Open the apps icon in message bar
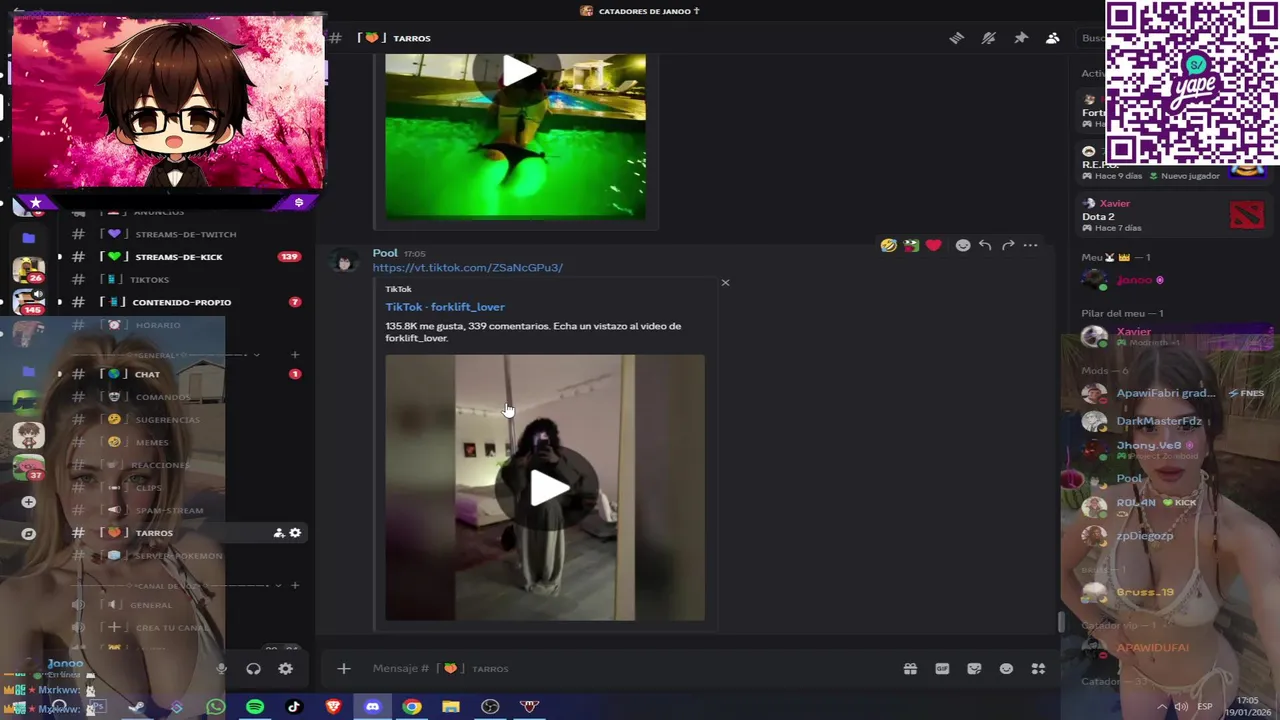The width and height of the screenshot is (1280, 720). [x=1038, y=668]
